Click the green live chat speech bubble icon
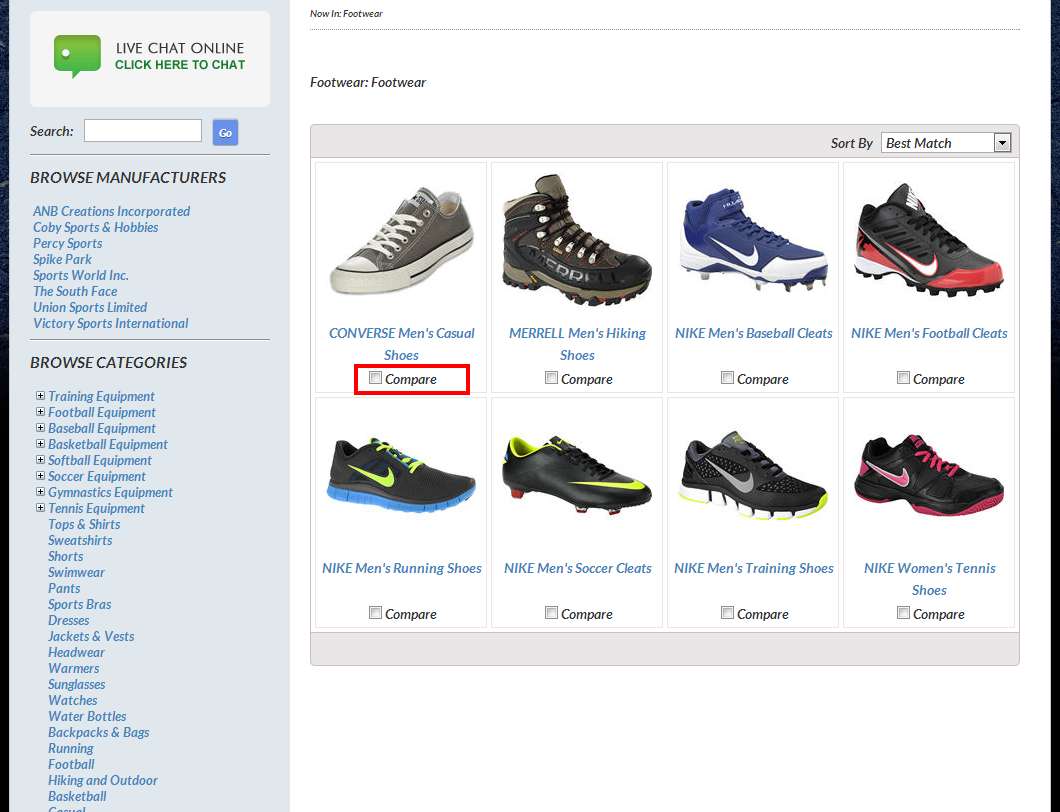This screenshot has width=1060, height=812. 77,56
